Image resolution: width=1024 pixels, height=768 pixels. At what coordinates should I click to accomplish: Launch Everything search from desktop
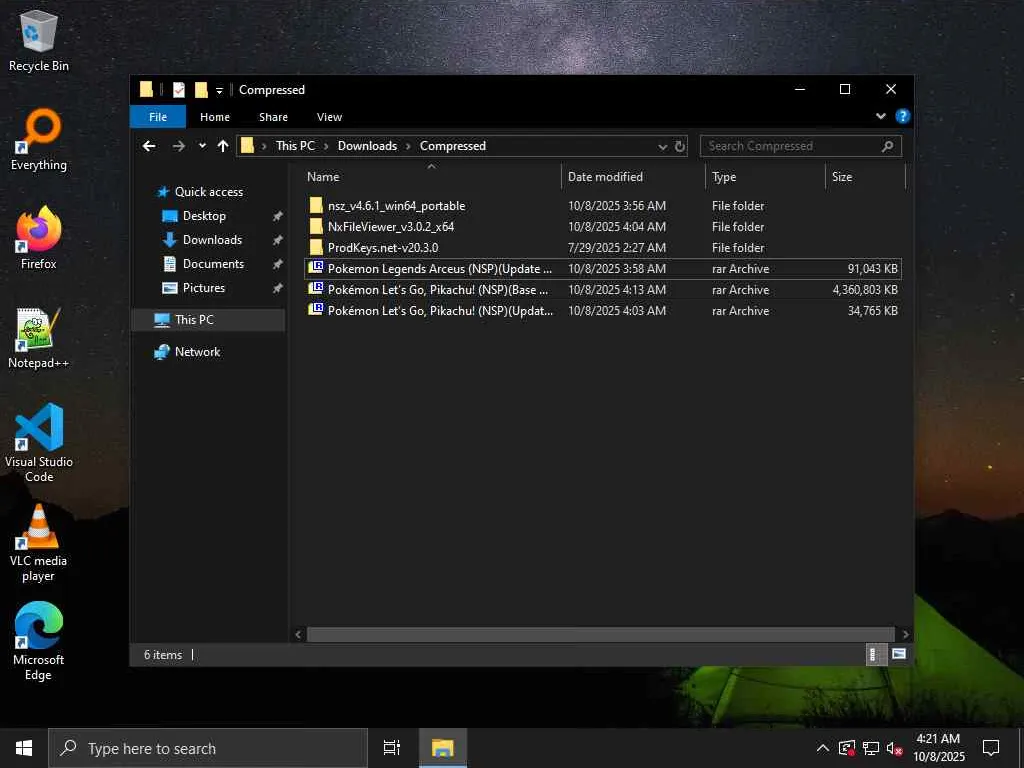[x=39, y=140]
